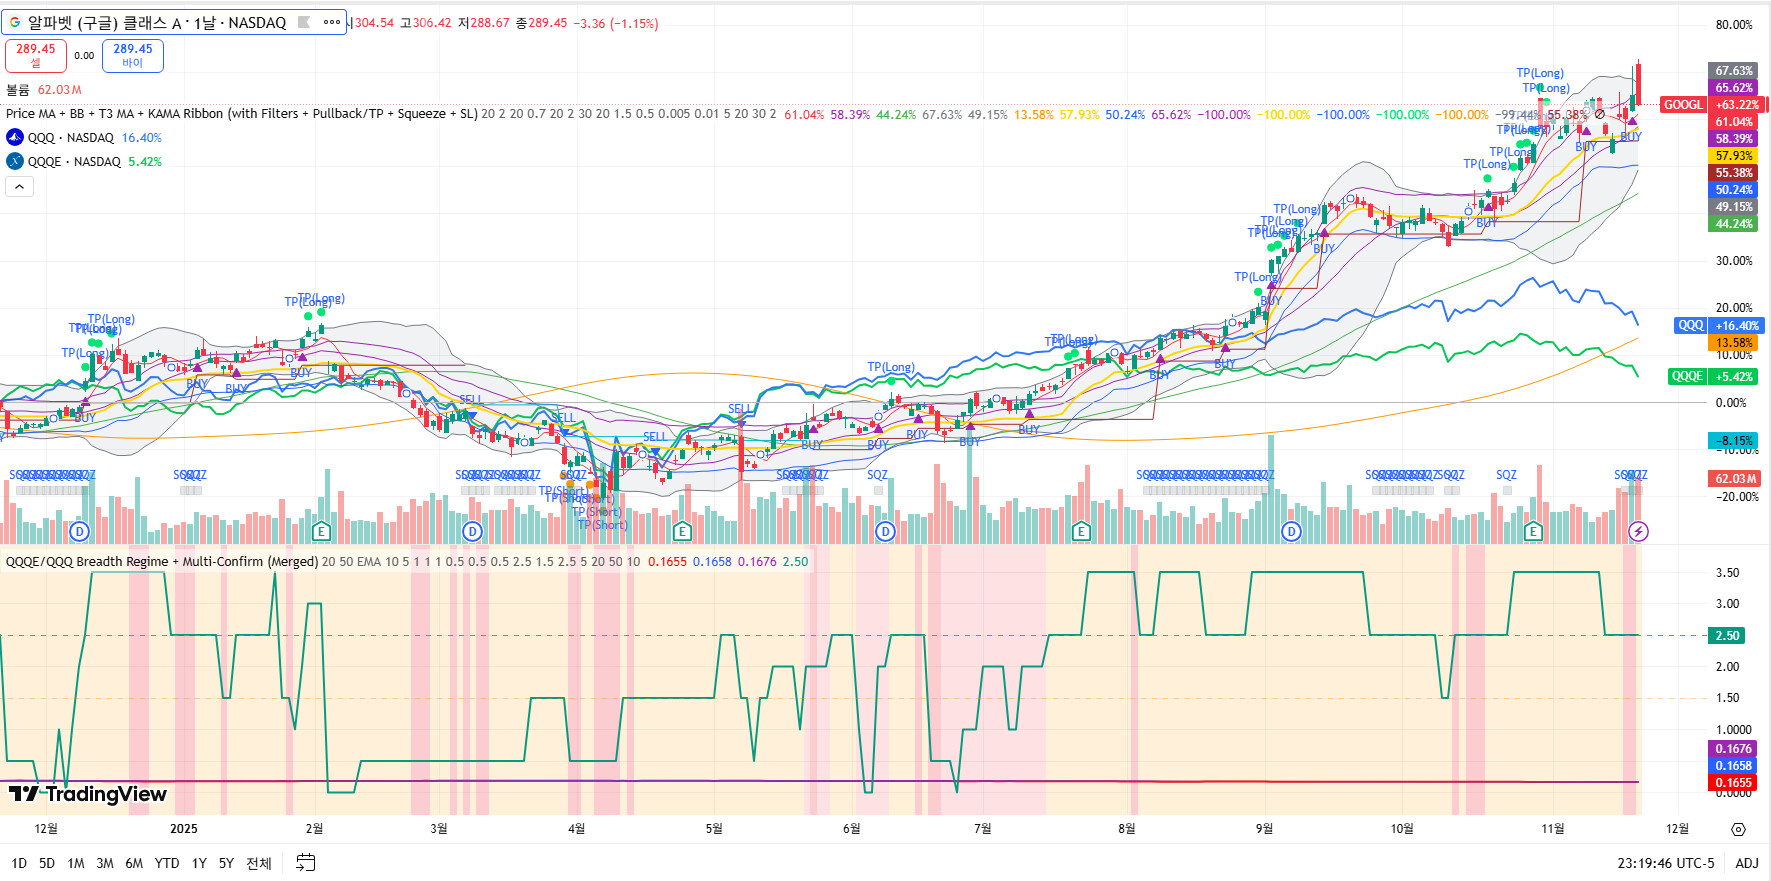Select the Price MA + BB + T3 MA indicator legend
The height and width of the screenshot is (881, 1771).
pos(241,113)
